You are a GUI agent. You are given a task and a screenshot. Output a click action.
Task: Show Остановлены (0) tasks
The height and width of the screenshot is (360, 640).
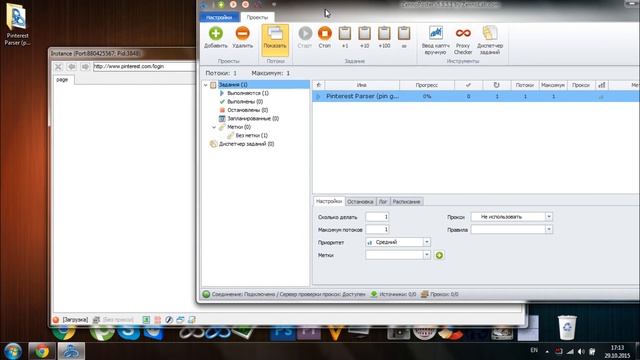pos(247,110)
